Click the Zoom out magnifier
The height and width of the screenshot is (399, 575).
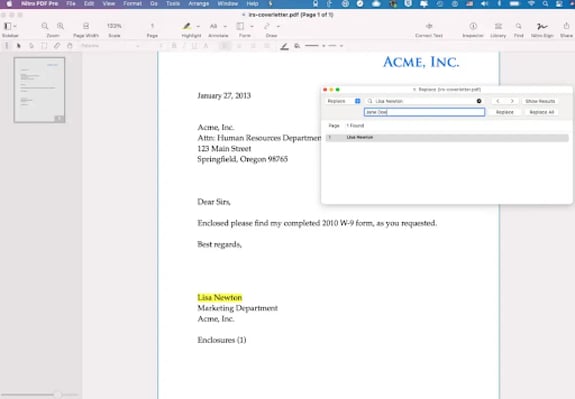point(45,26)
